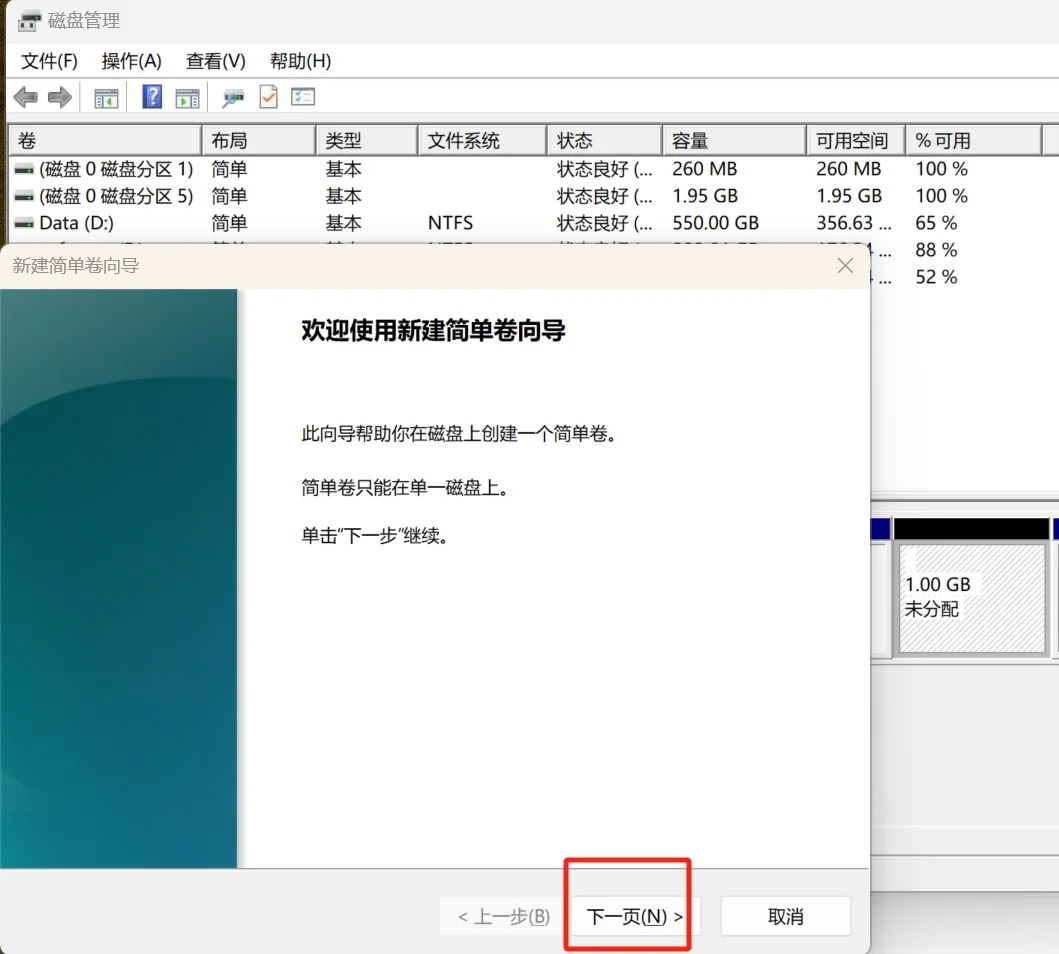Click the Rescan Disks toolbar icon
The width and height of the screenshot is (1059, 954).
[x=233, y=99]
